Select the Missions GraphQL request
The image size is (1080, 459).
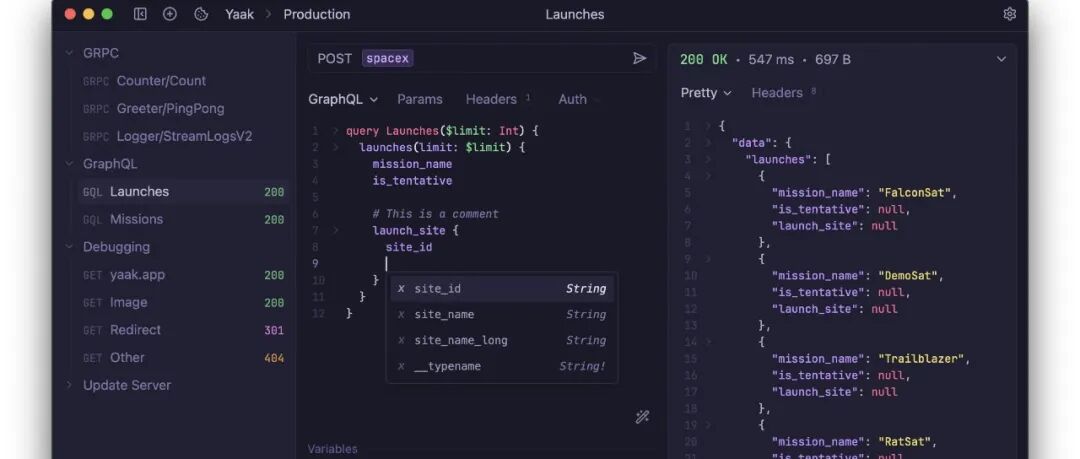coord(183,219)
